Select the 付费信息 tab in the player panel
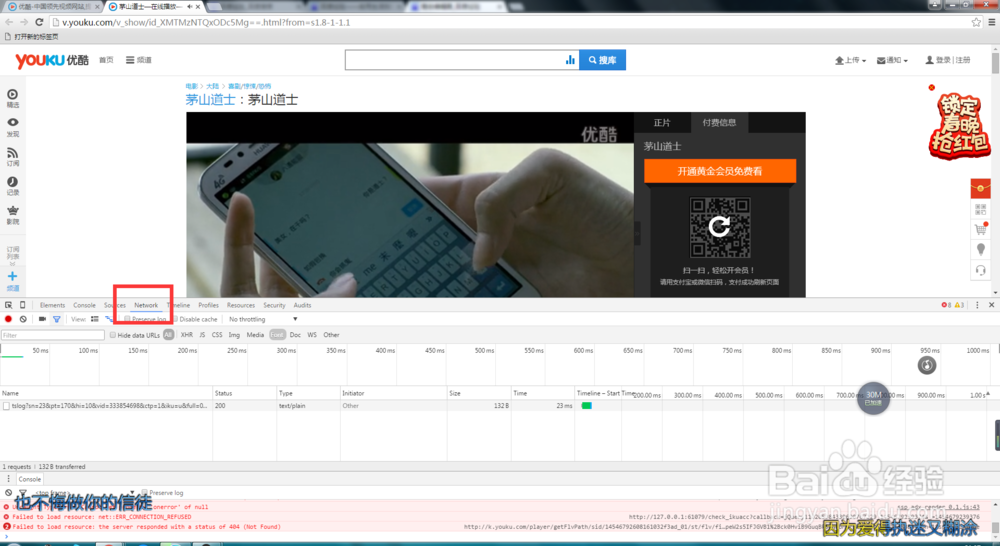Viewport: 1000px width, 546px height. click(719, 122)
